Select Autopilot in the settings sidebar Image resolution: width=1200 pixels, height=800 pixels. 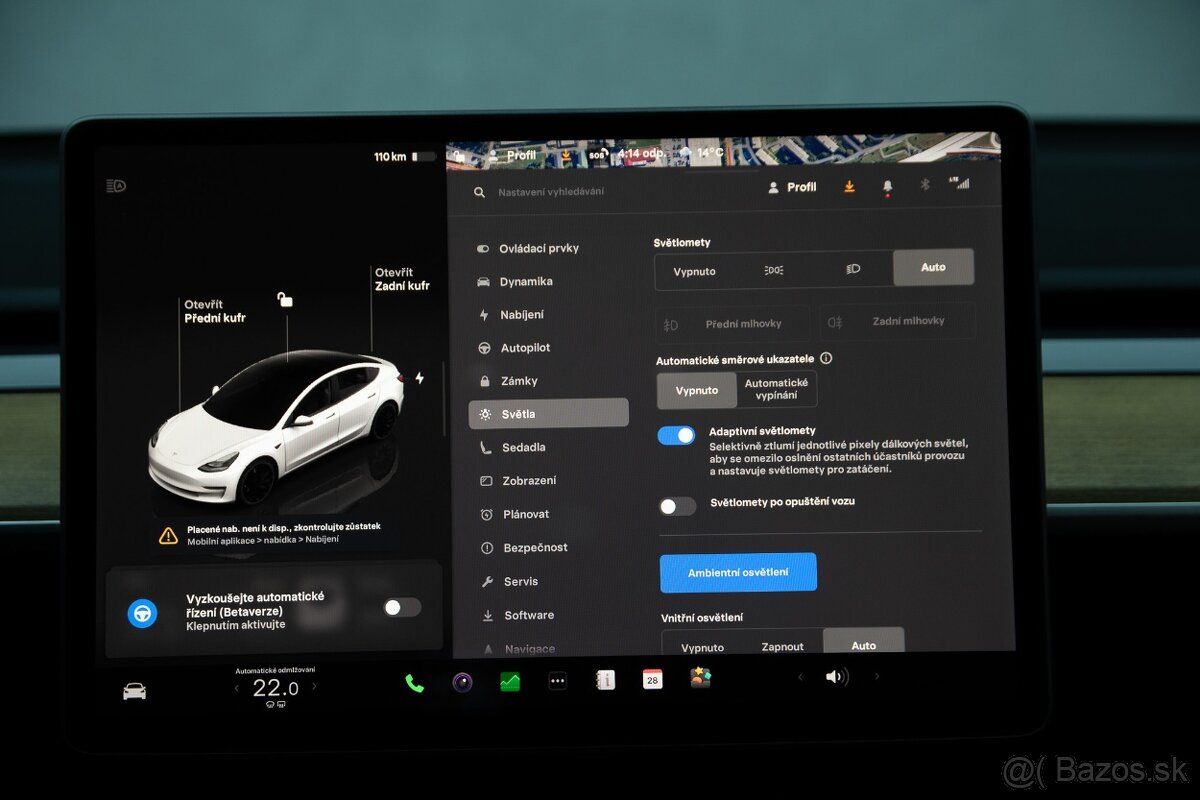(528, 347)
